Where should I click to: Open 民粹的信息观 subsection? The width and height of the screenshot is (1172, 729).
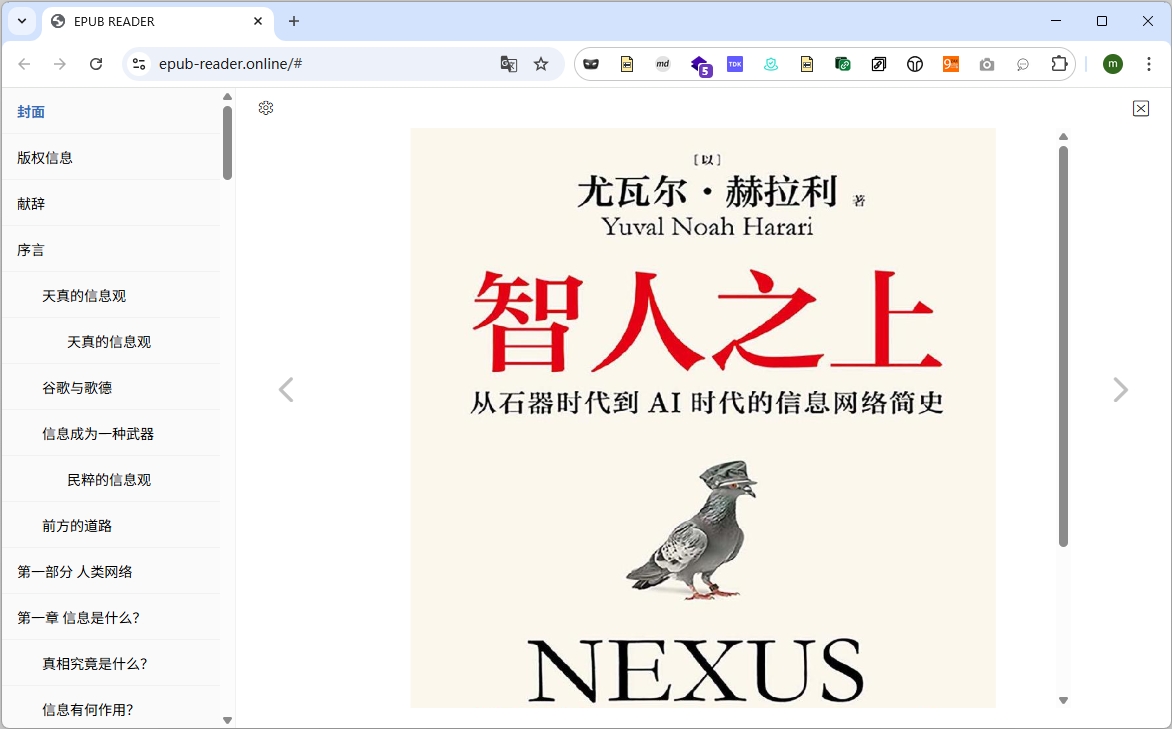109,480
